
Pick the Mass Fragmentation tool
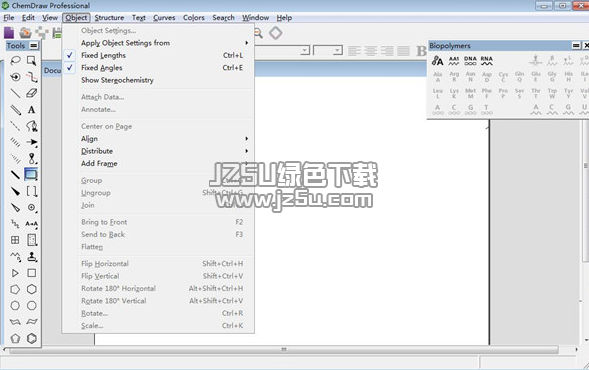[x=32, y=77]
